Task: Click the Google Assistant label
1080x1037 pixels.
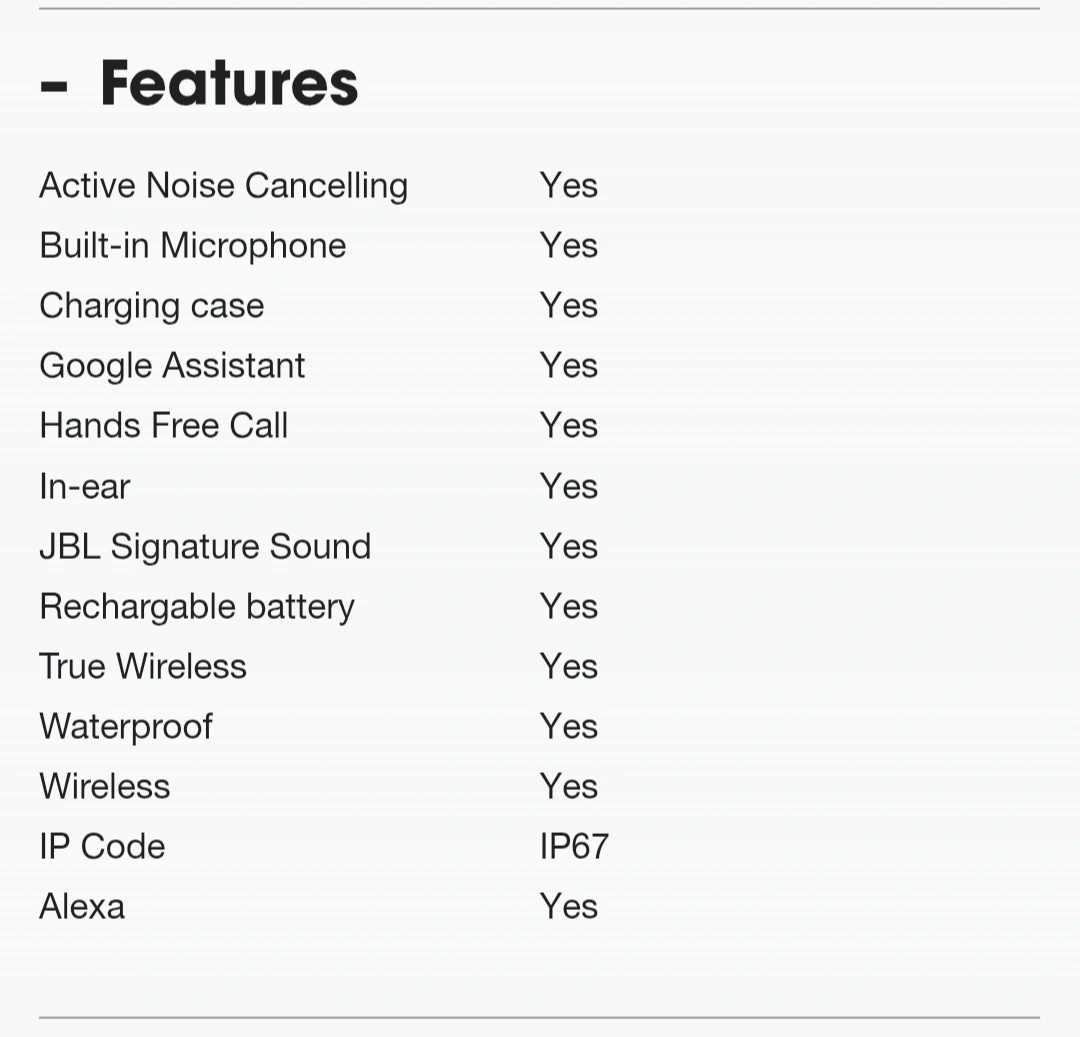Action: 172,366
